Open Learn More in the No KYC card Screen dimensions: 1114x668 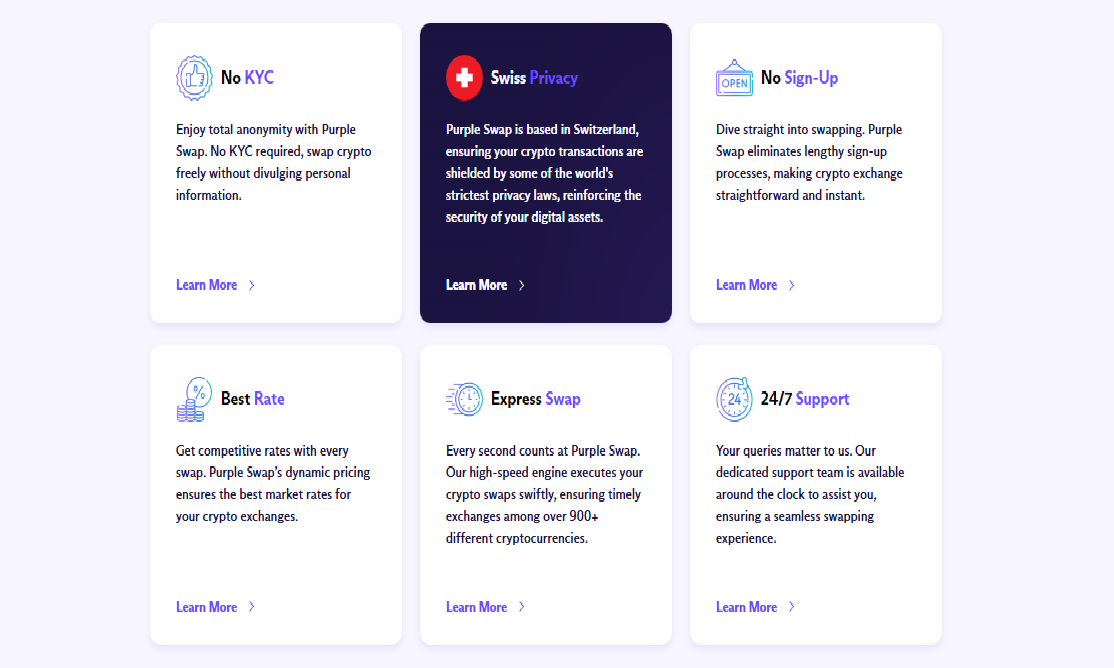coord(206,285)
